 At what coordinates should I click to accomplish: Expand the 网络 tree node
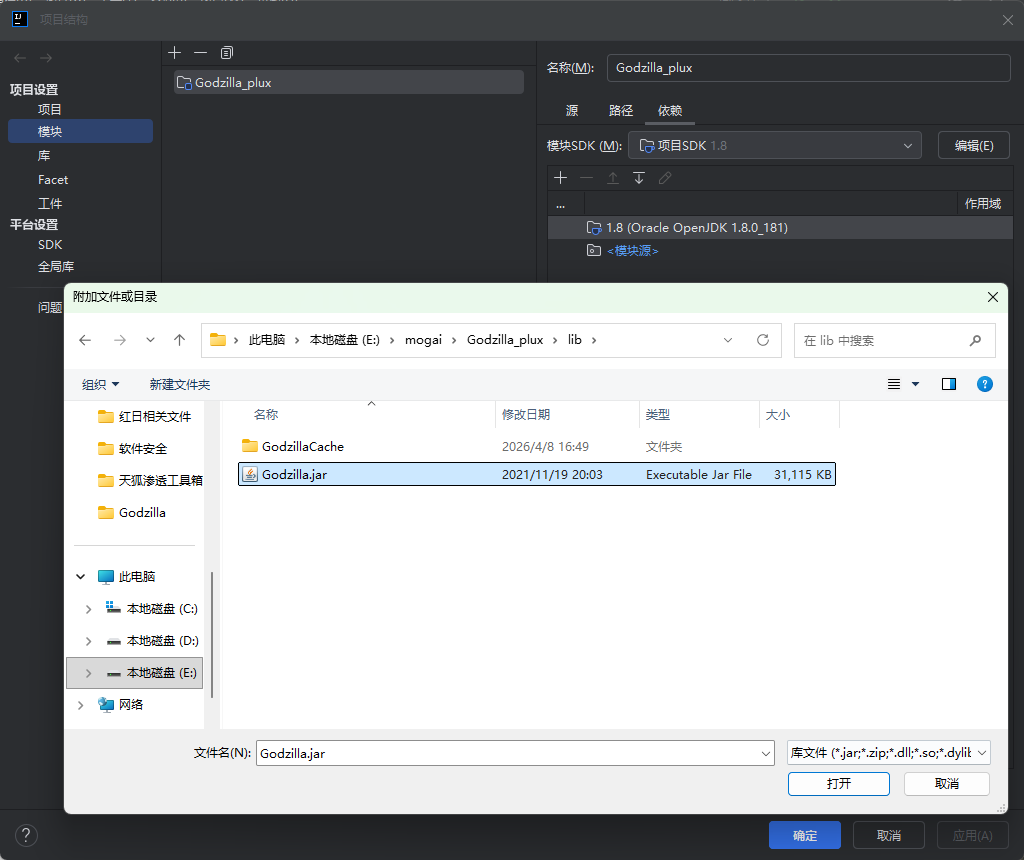point(80,705)
